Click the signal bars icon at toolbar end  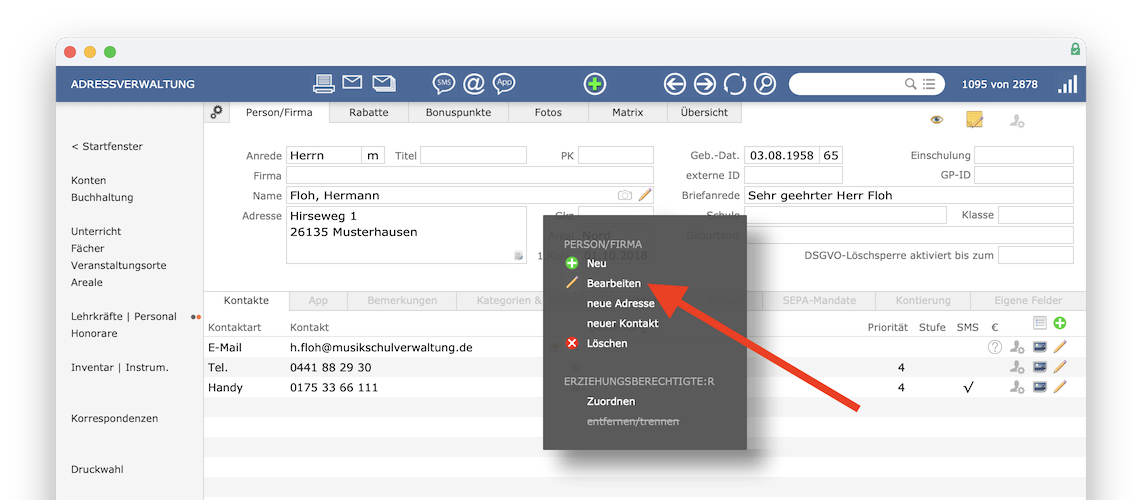1068,84
